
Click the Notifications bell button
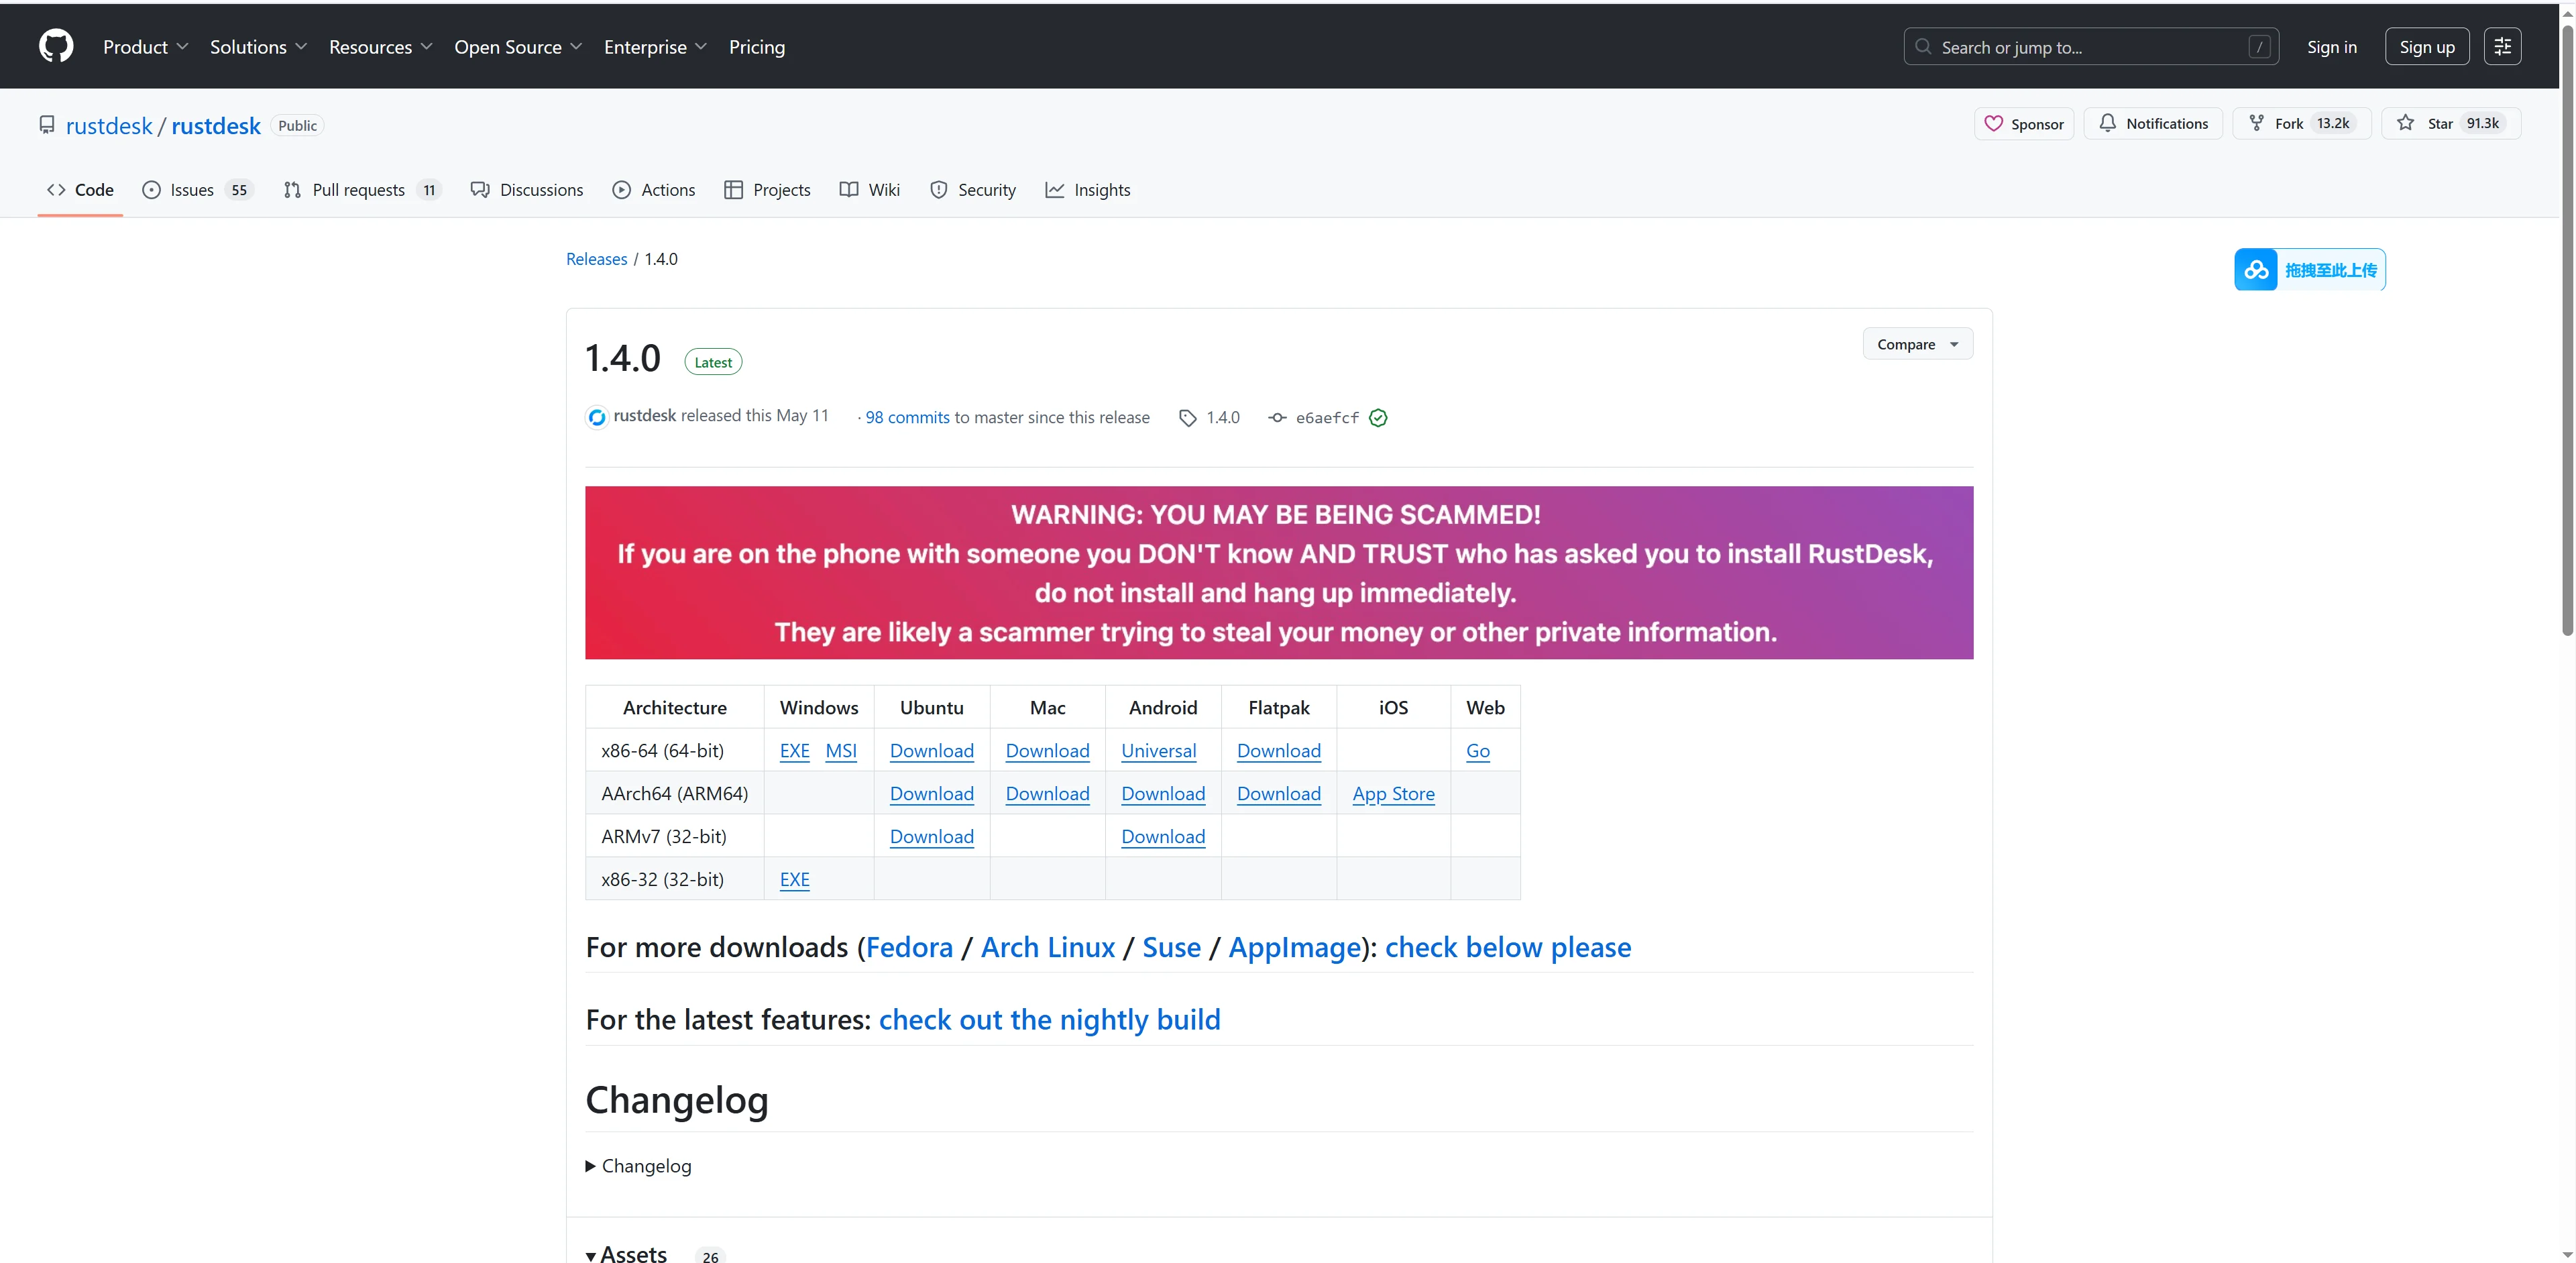click(2153, 124)
